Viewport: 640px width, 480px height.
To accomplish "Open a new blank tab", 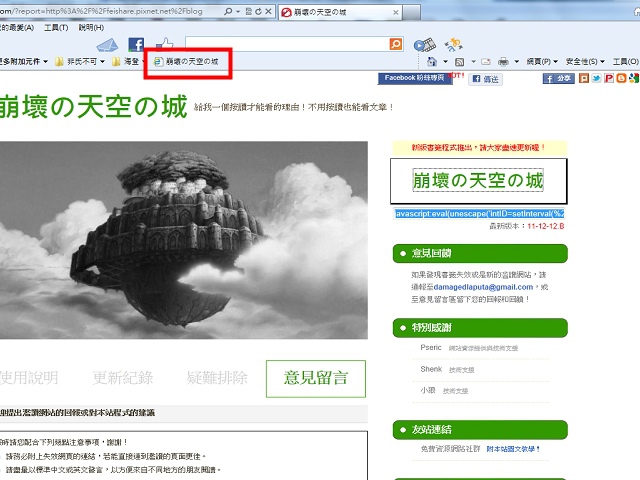I will [412, 12].
